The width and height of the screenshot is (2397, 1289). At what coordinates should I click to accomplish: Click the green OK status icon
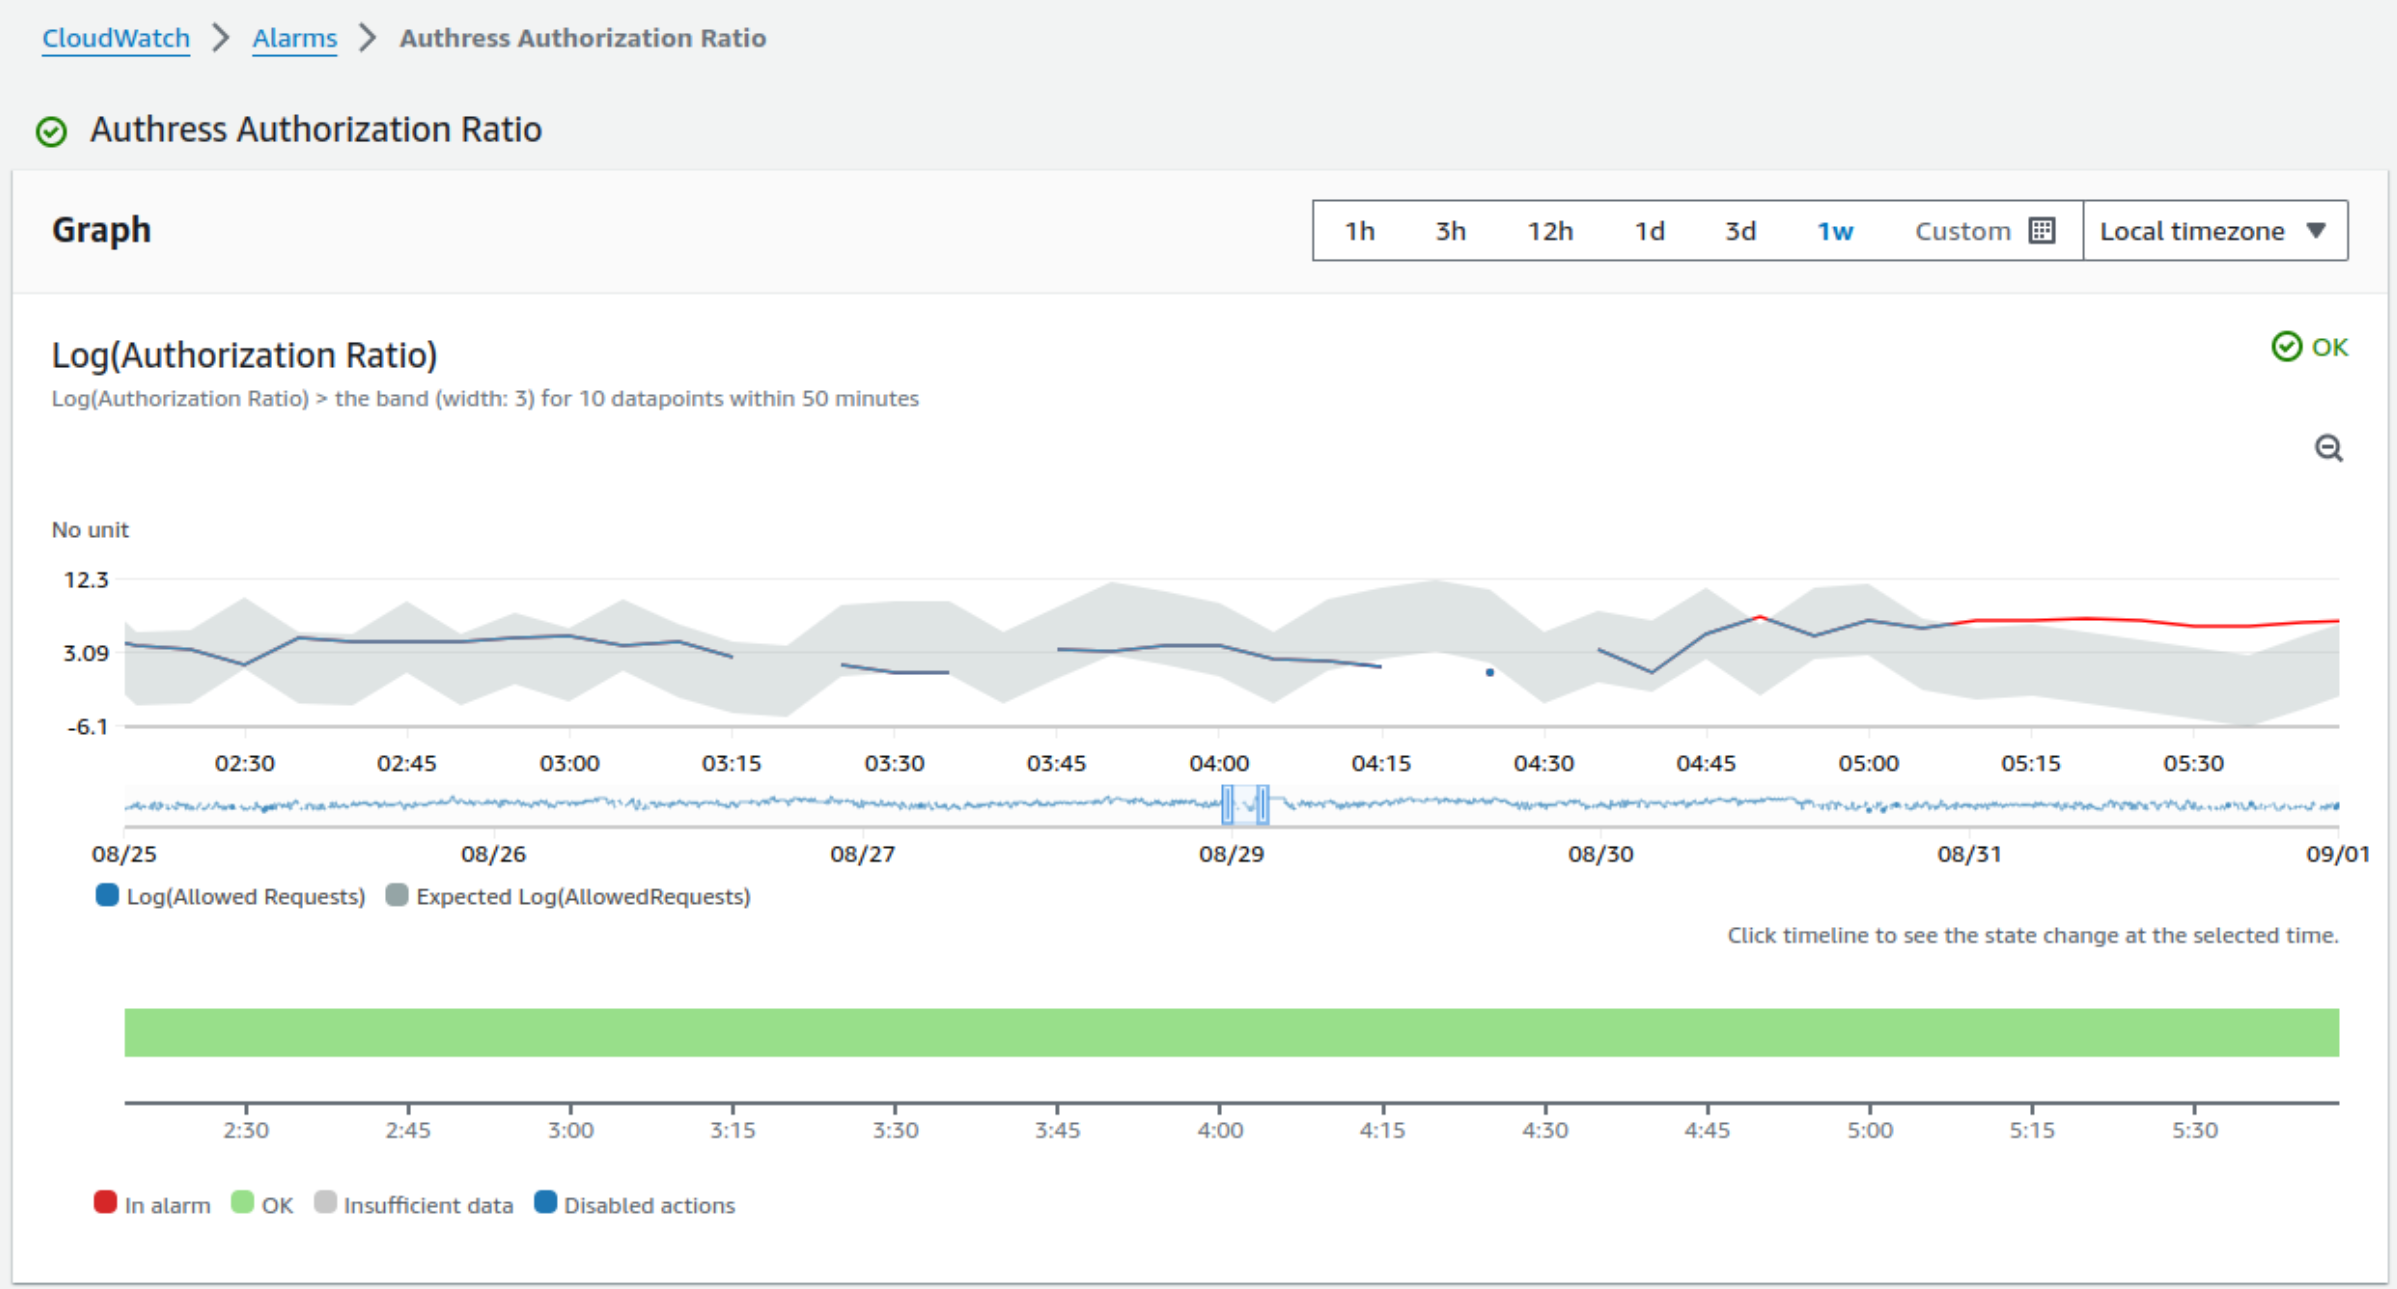(2288, 346)
